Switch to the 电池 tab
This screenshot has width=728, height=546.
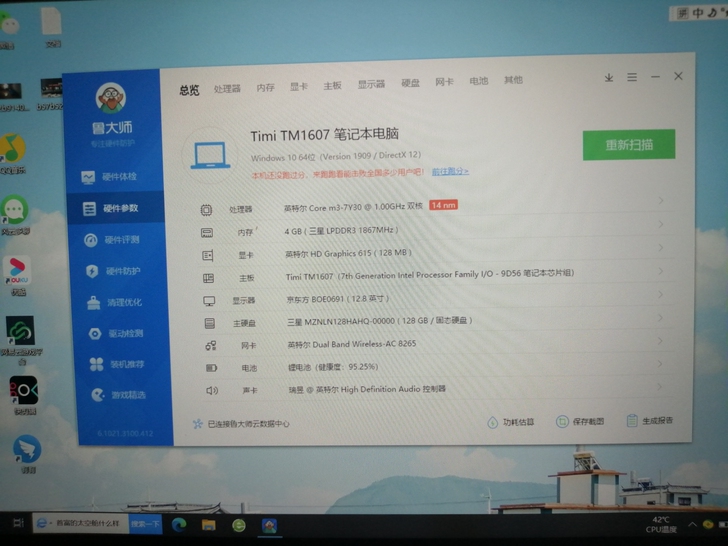click(x=479, y=81)
